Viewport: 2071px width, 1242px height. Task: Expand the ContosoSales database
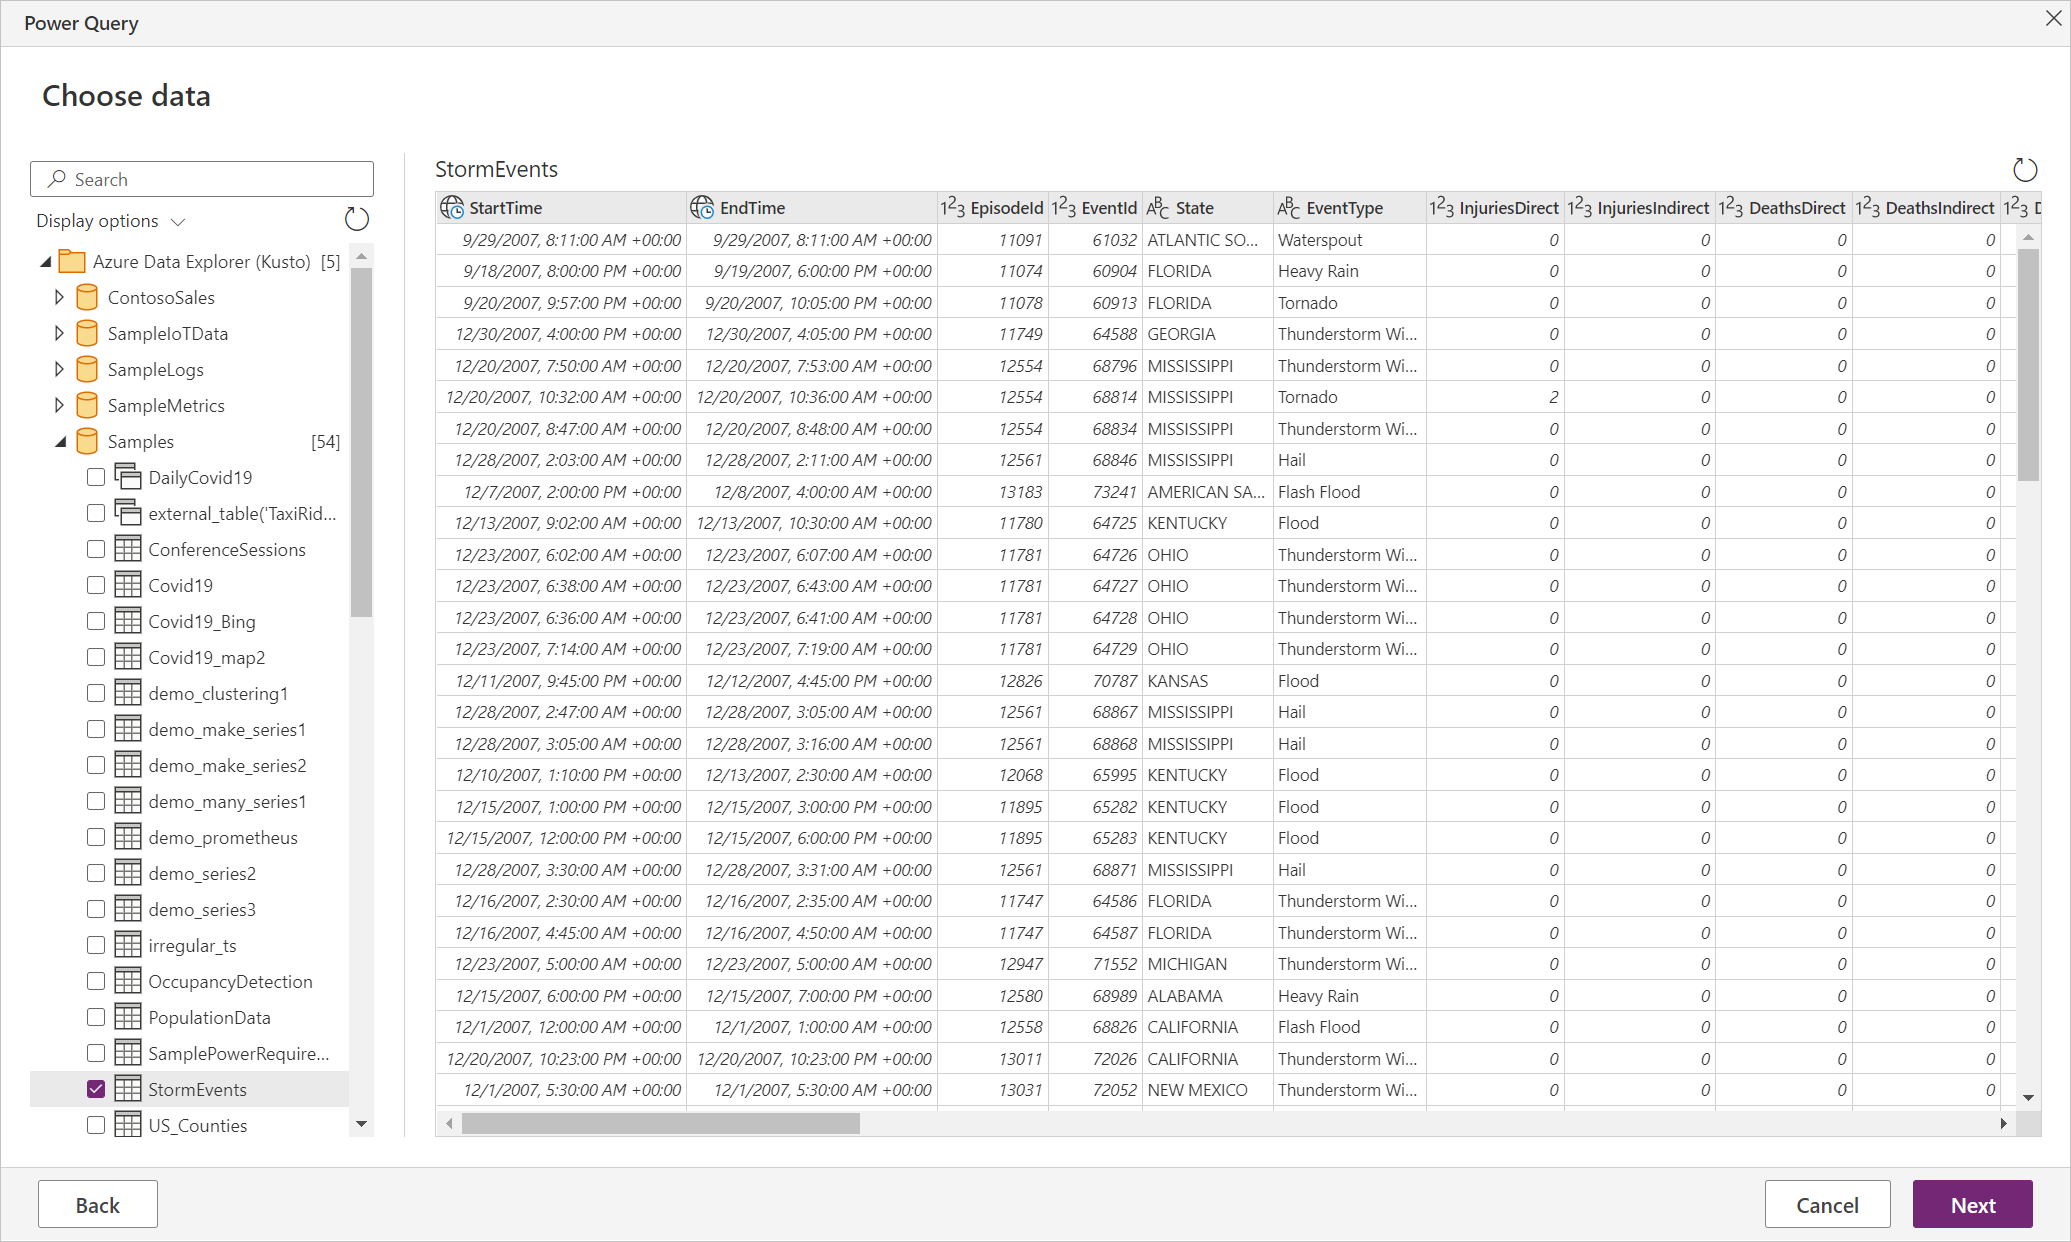(59, 297)
